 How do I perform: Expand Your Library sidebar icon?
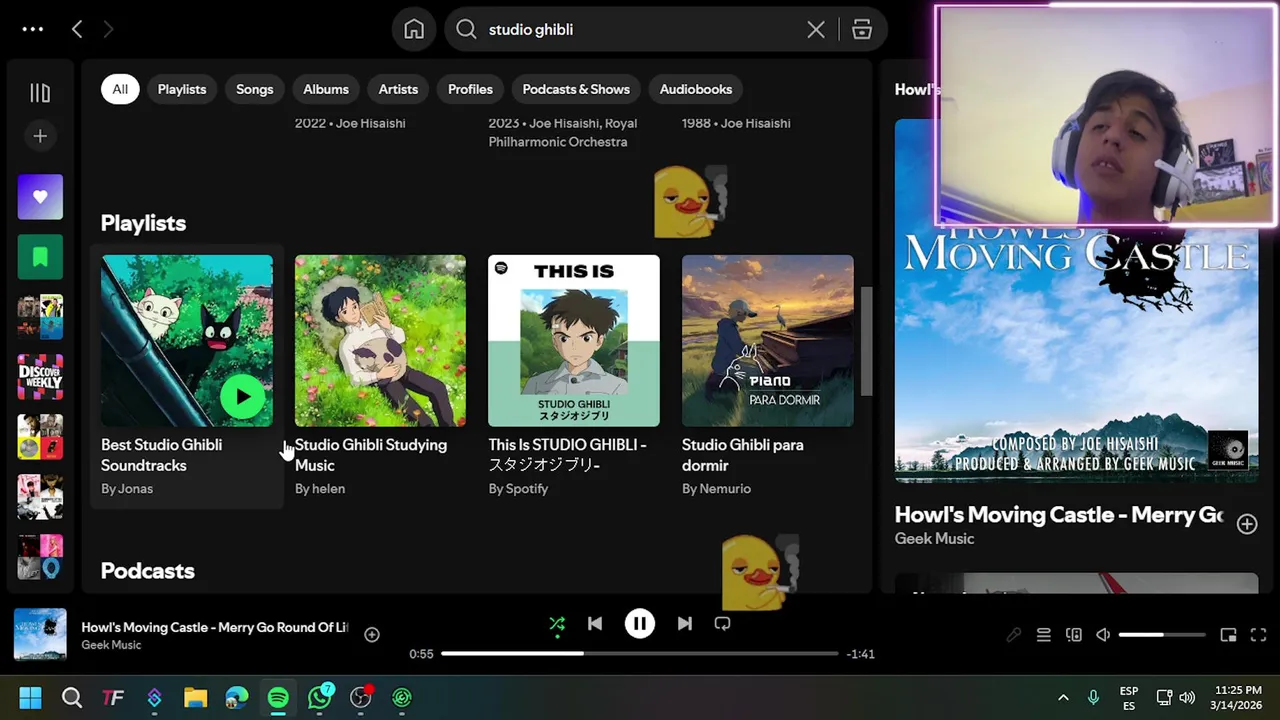point(40,93)
